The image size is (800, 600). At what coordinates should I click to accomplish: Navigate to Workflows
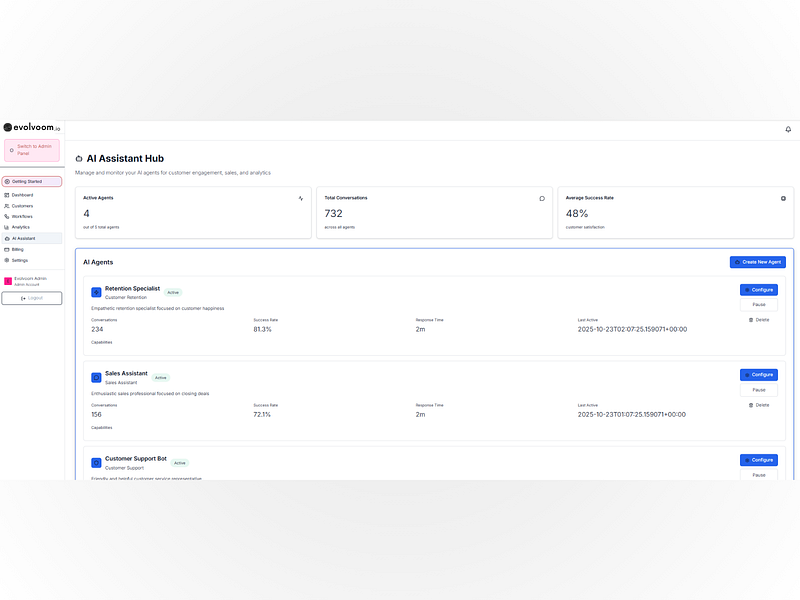pyautogui.click(x=22, y=217)
